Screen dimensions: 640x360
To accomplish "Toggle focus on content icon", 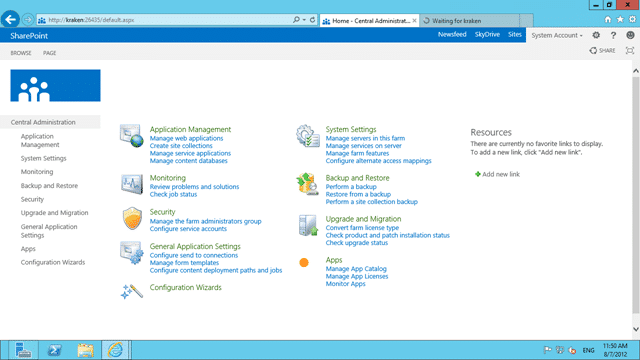I will point(630,51).
